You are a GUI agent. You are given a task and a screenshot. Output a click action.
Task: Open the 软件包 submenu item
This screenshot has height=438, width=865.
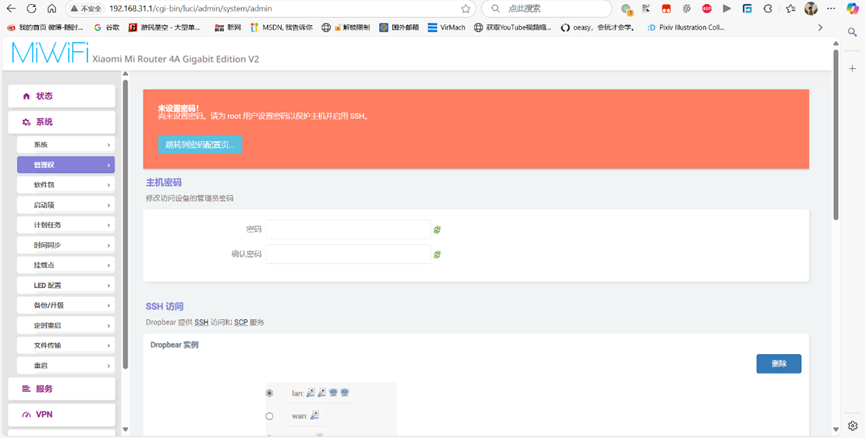tap(65, 185)
